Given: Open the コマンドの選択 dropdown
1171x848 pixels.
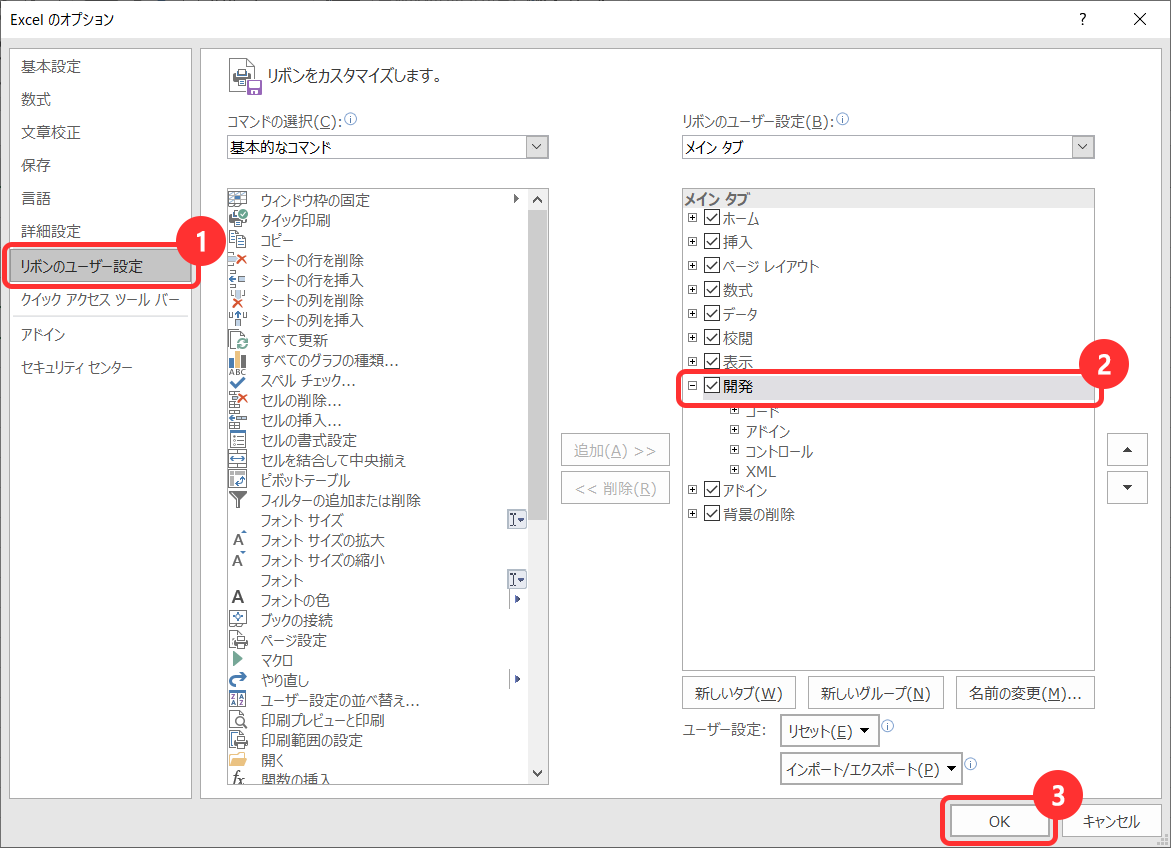Looking at the screenshot, I should point(537,147).
